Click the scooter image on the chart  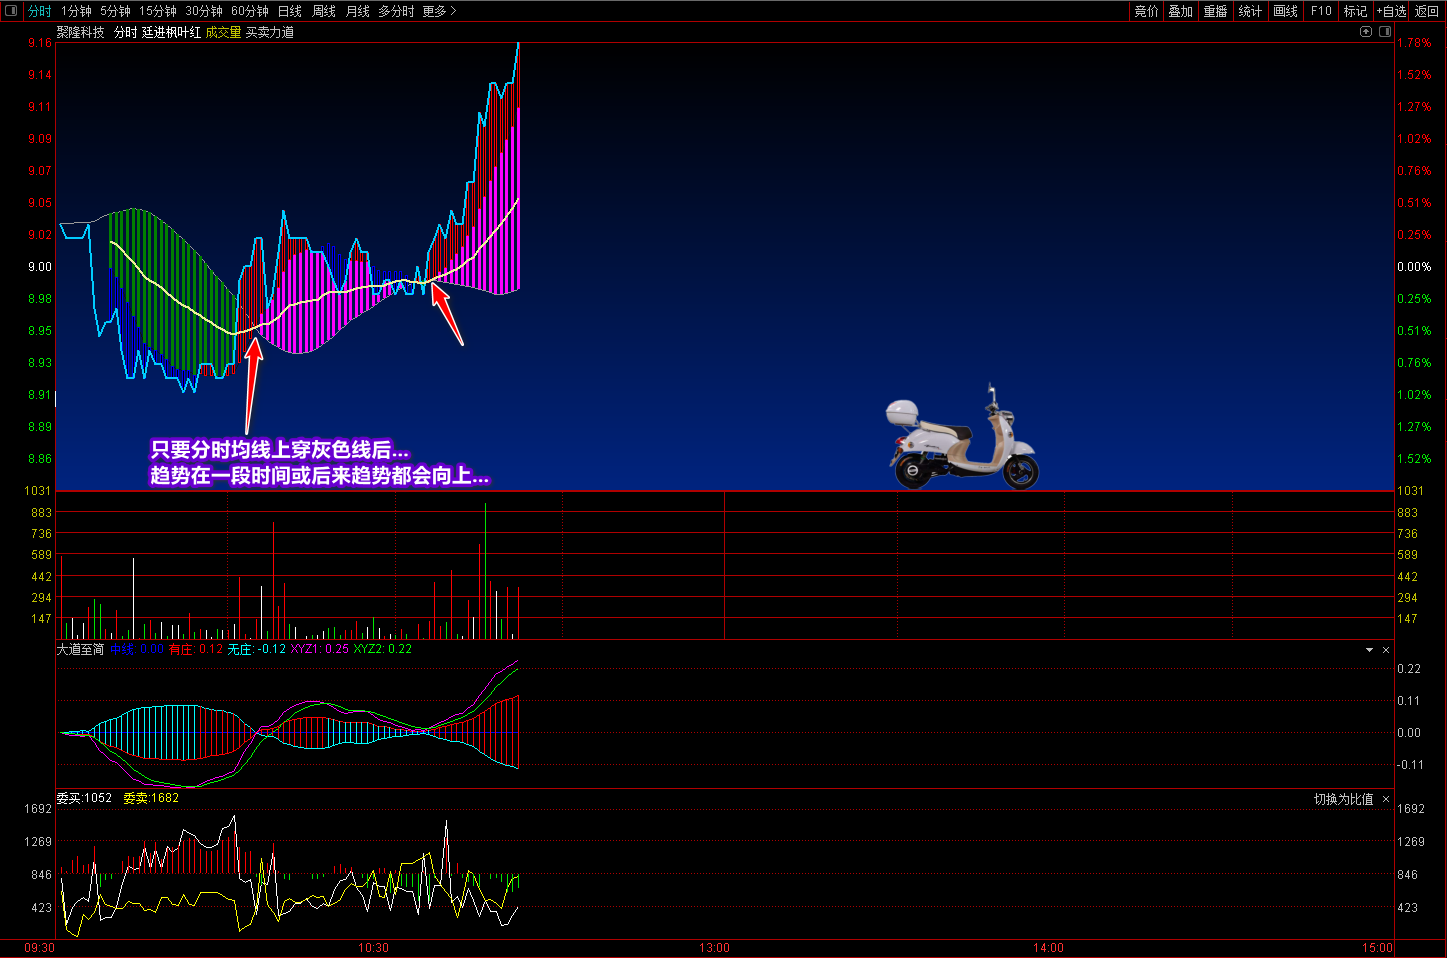(x=962, y=442)
